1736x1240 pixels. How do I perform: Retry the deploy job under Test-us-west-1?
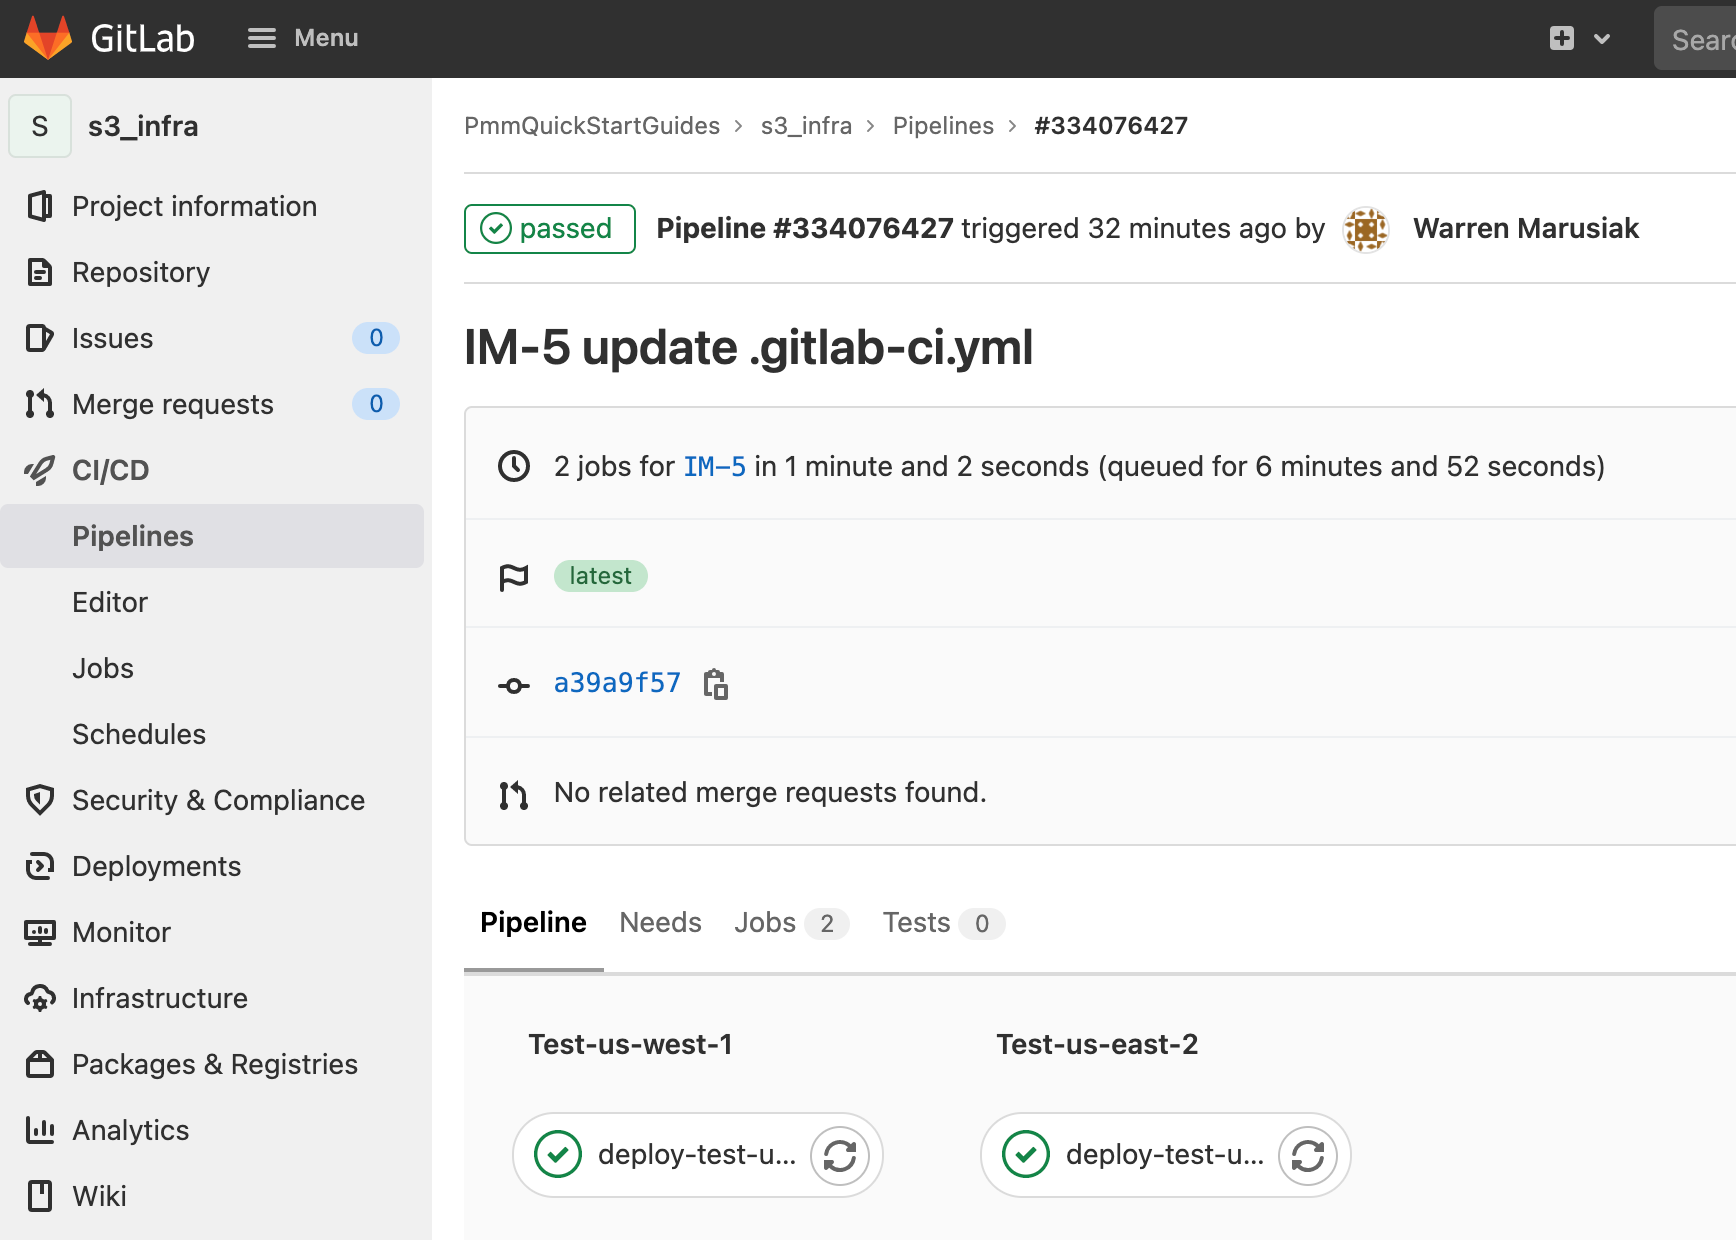(x=840, y=1155)
